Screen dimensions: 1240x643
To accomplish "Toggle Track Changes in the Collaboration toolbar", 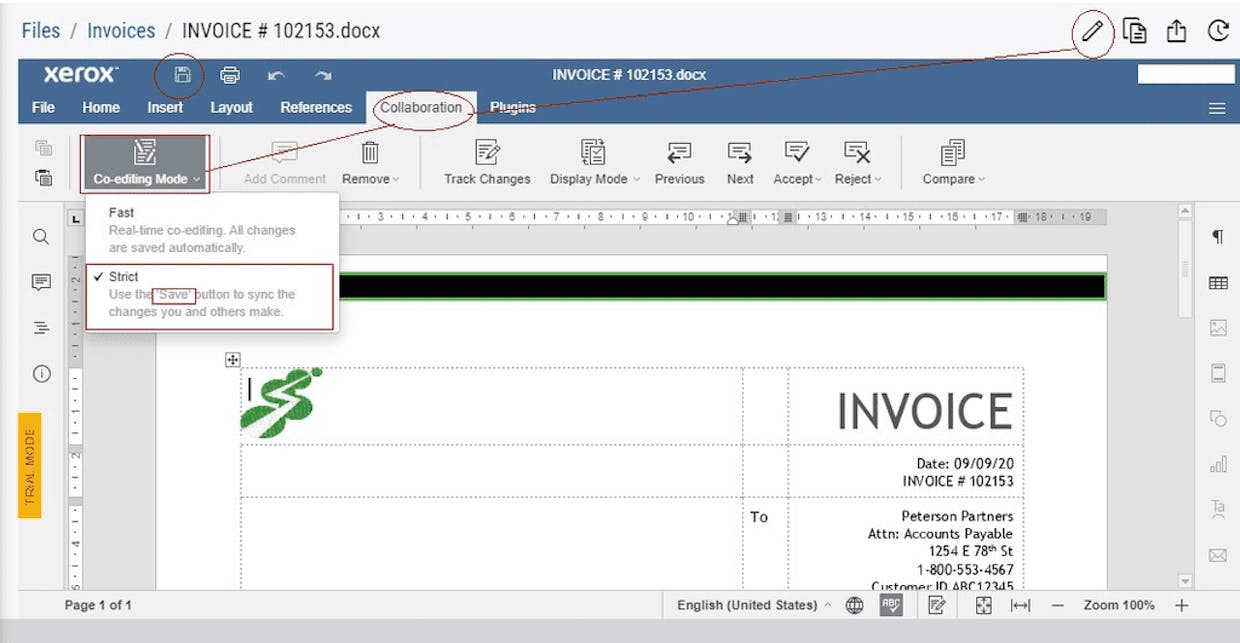I will click(487, 163).
